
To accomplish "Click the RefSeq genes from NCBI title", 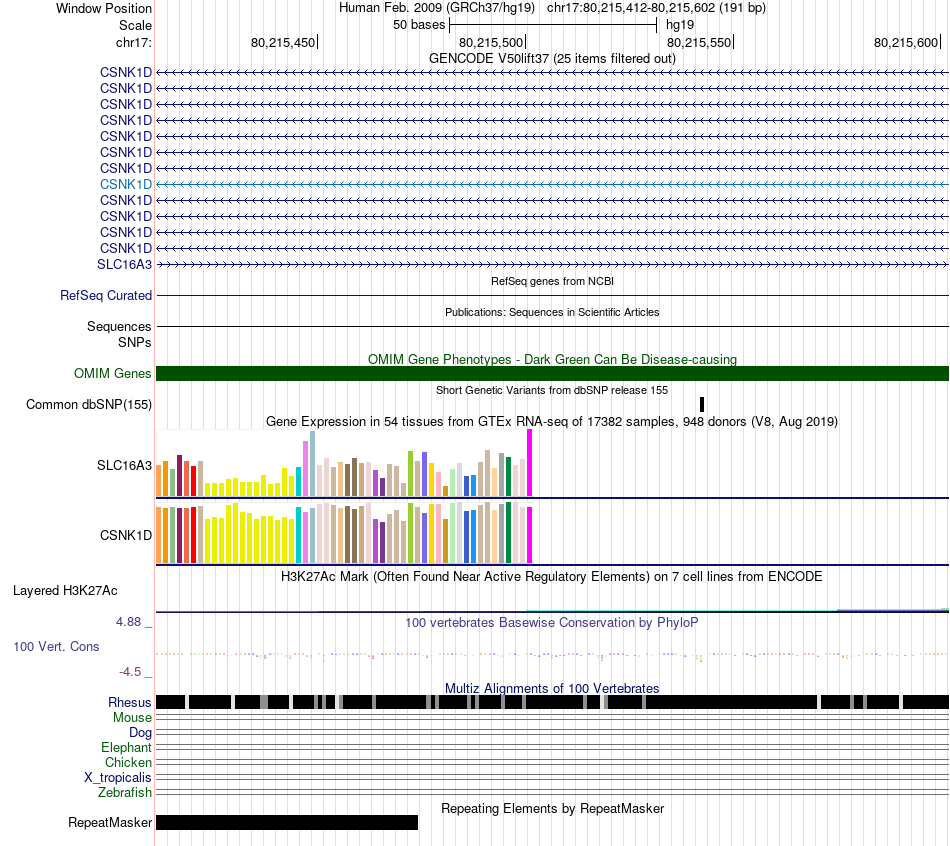I will [x=552, y=281].
